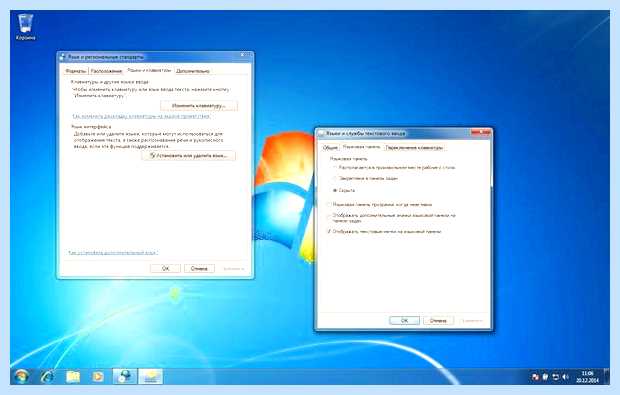Open the Как установить дополнительные языки link
This screenshot has width=620, height=395.
coord(113,252)
